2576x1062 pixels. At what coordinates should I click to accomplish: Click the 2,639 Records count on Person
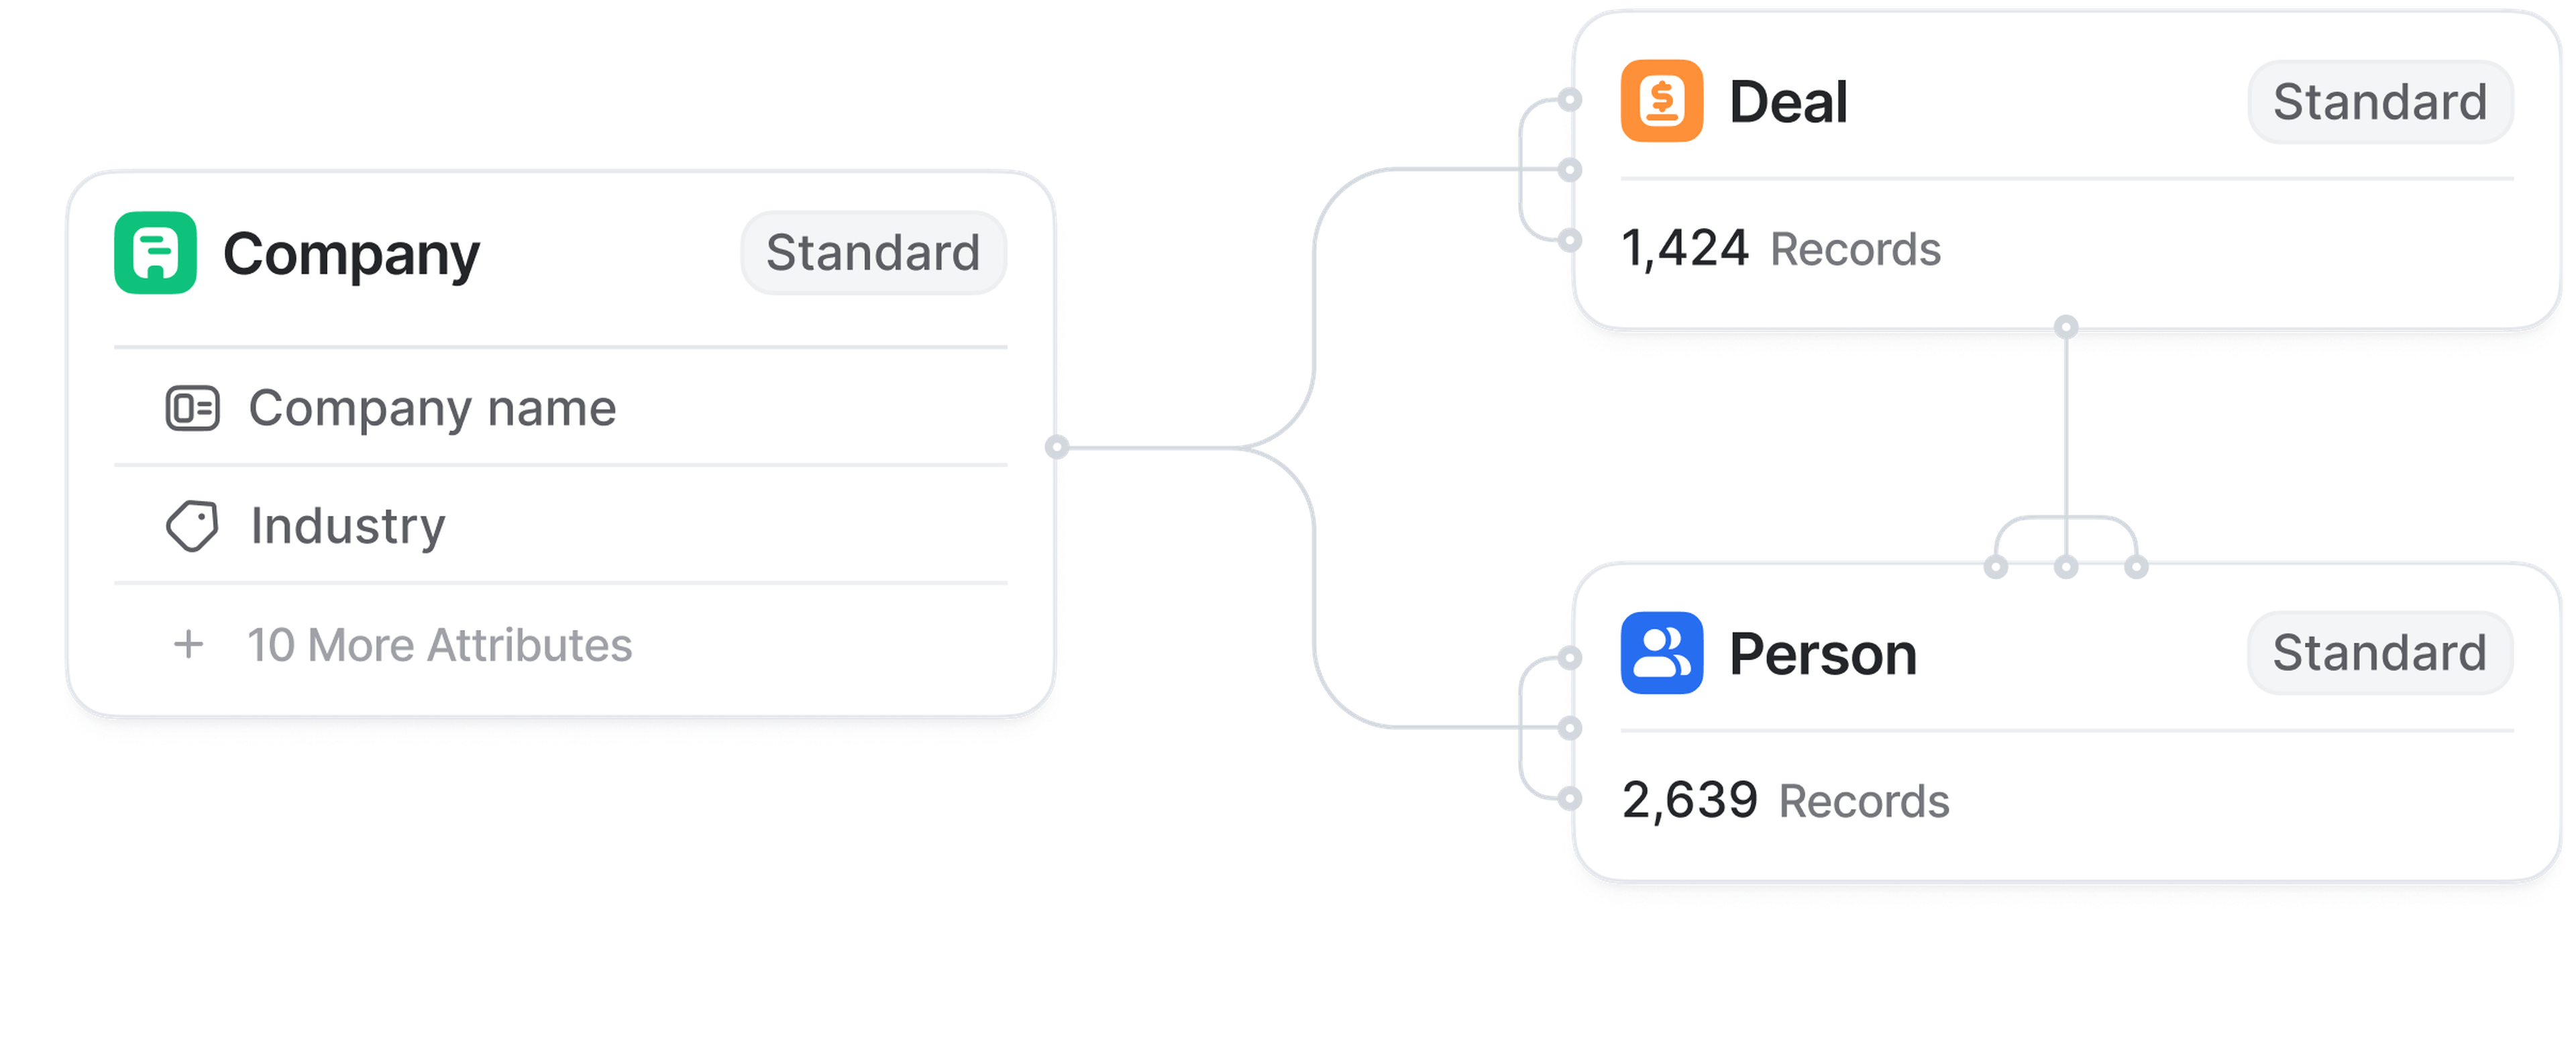pyautogui.click(x=1785, y=801)
